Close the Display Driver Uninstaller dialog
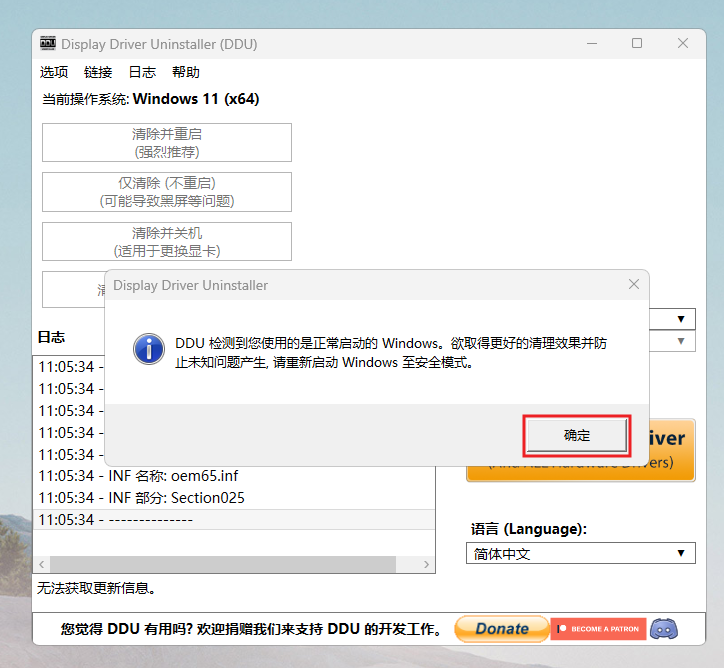 click(x=634, y=284)
